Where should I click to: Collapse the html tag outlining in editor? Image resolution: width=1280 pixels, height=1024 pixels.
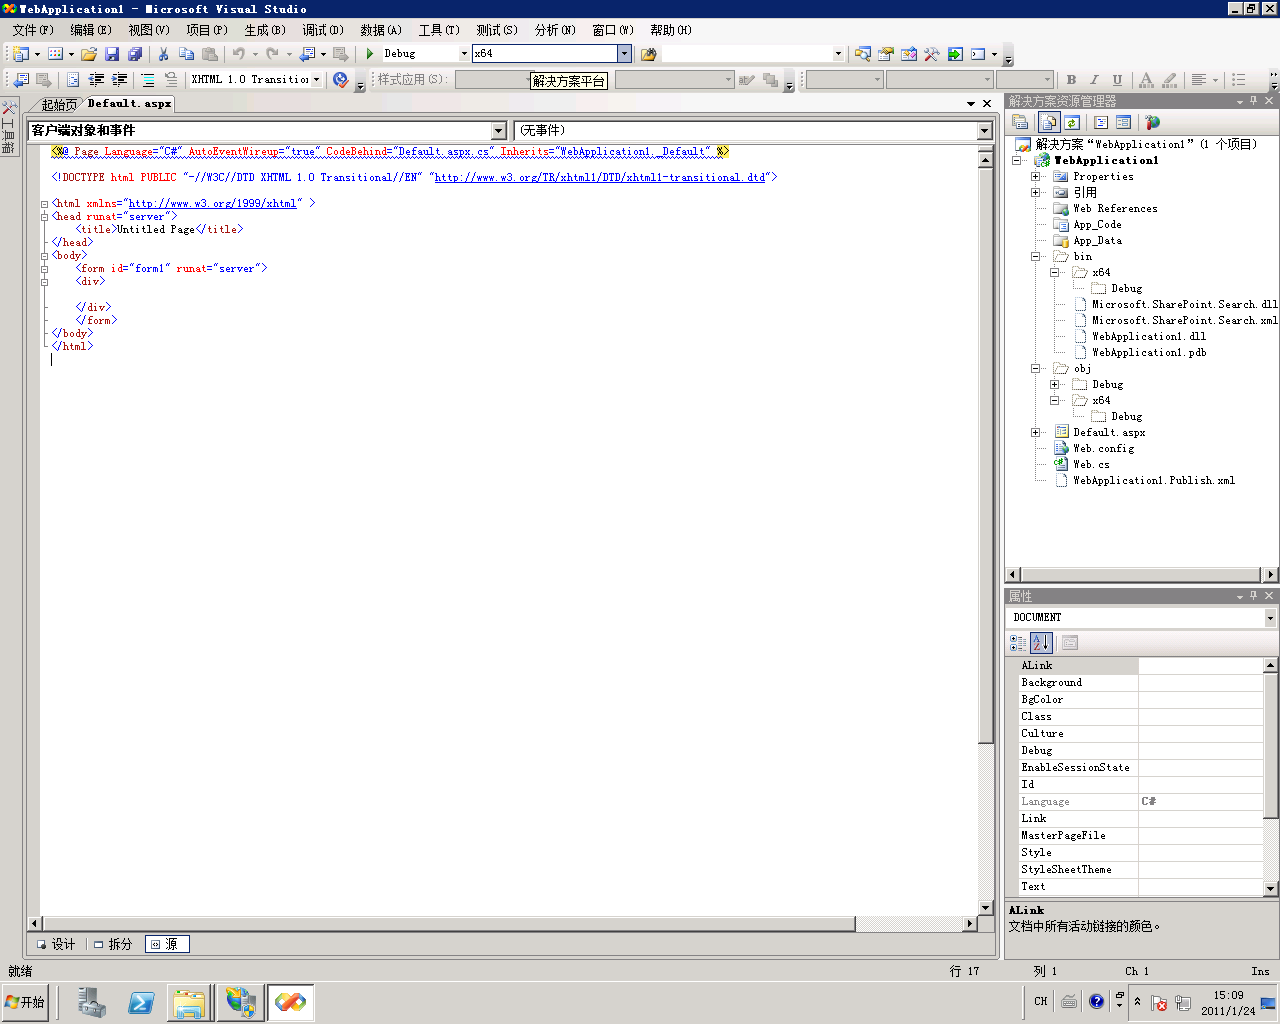(x=44, y=204)
